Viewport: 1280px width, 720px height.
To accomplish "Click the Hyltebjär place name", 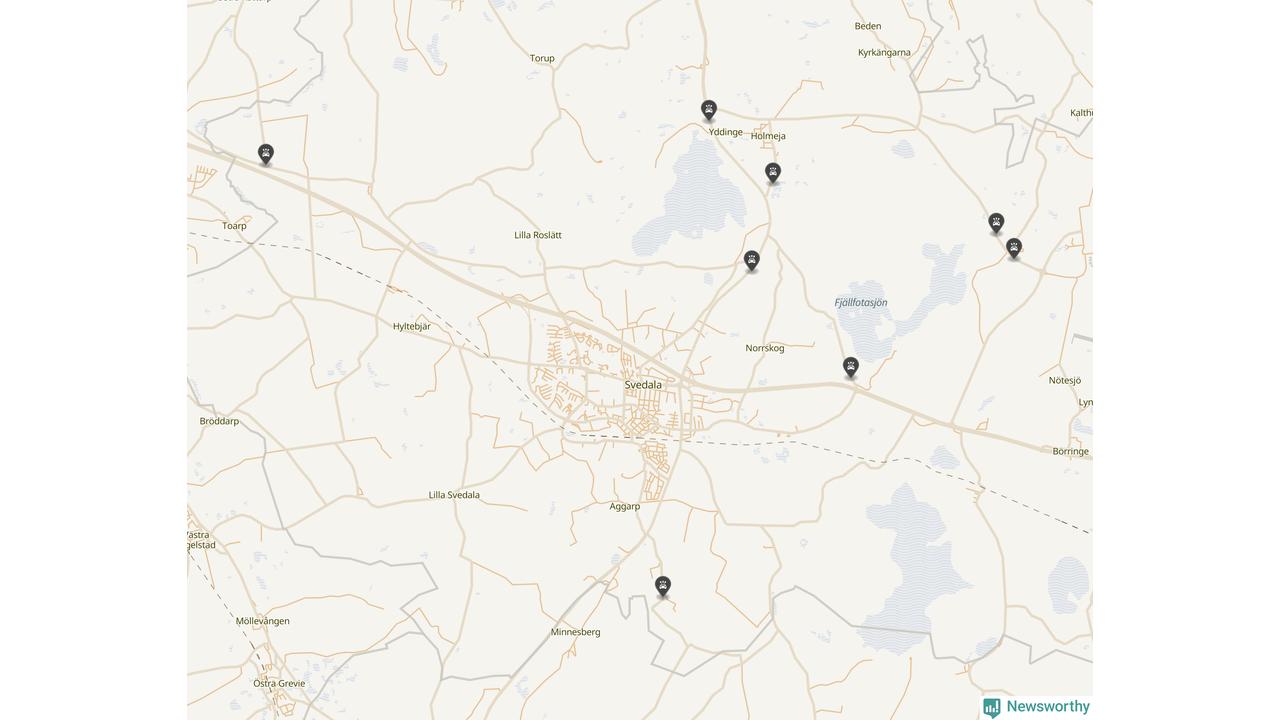I will (x=412, y=327).
